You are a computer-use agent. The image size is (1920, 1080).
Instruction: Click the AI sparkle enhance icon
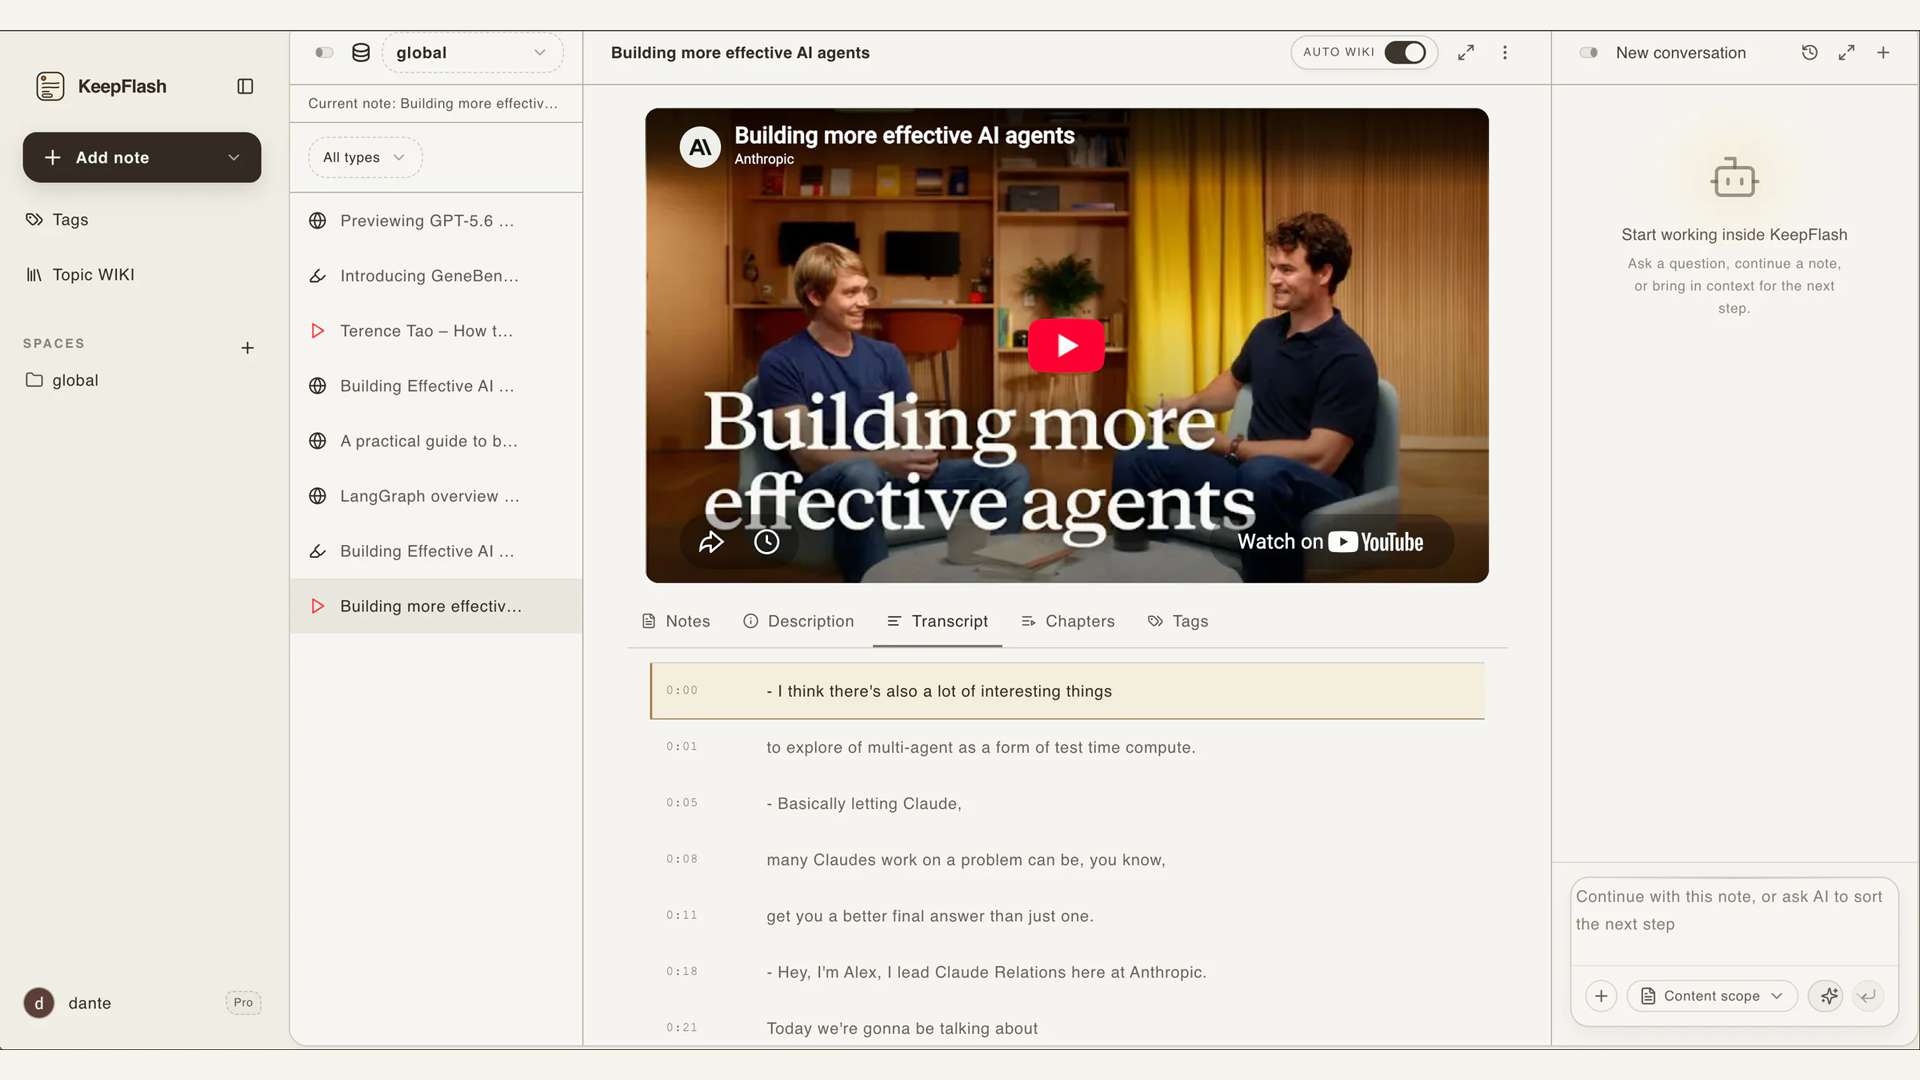[x=1828, y=996]
